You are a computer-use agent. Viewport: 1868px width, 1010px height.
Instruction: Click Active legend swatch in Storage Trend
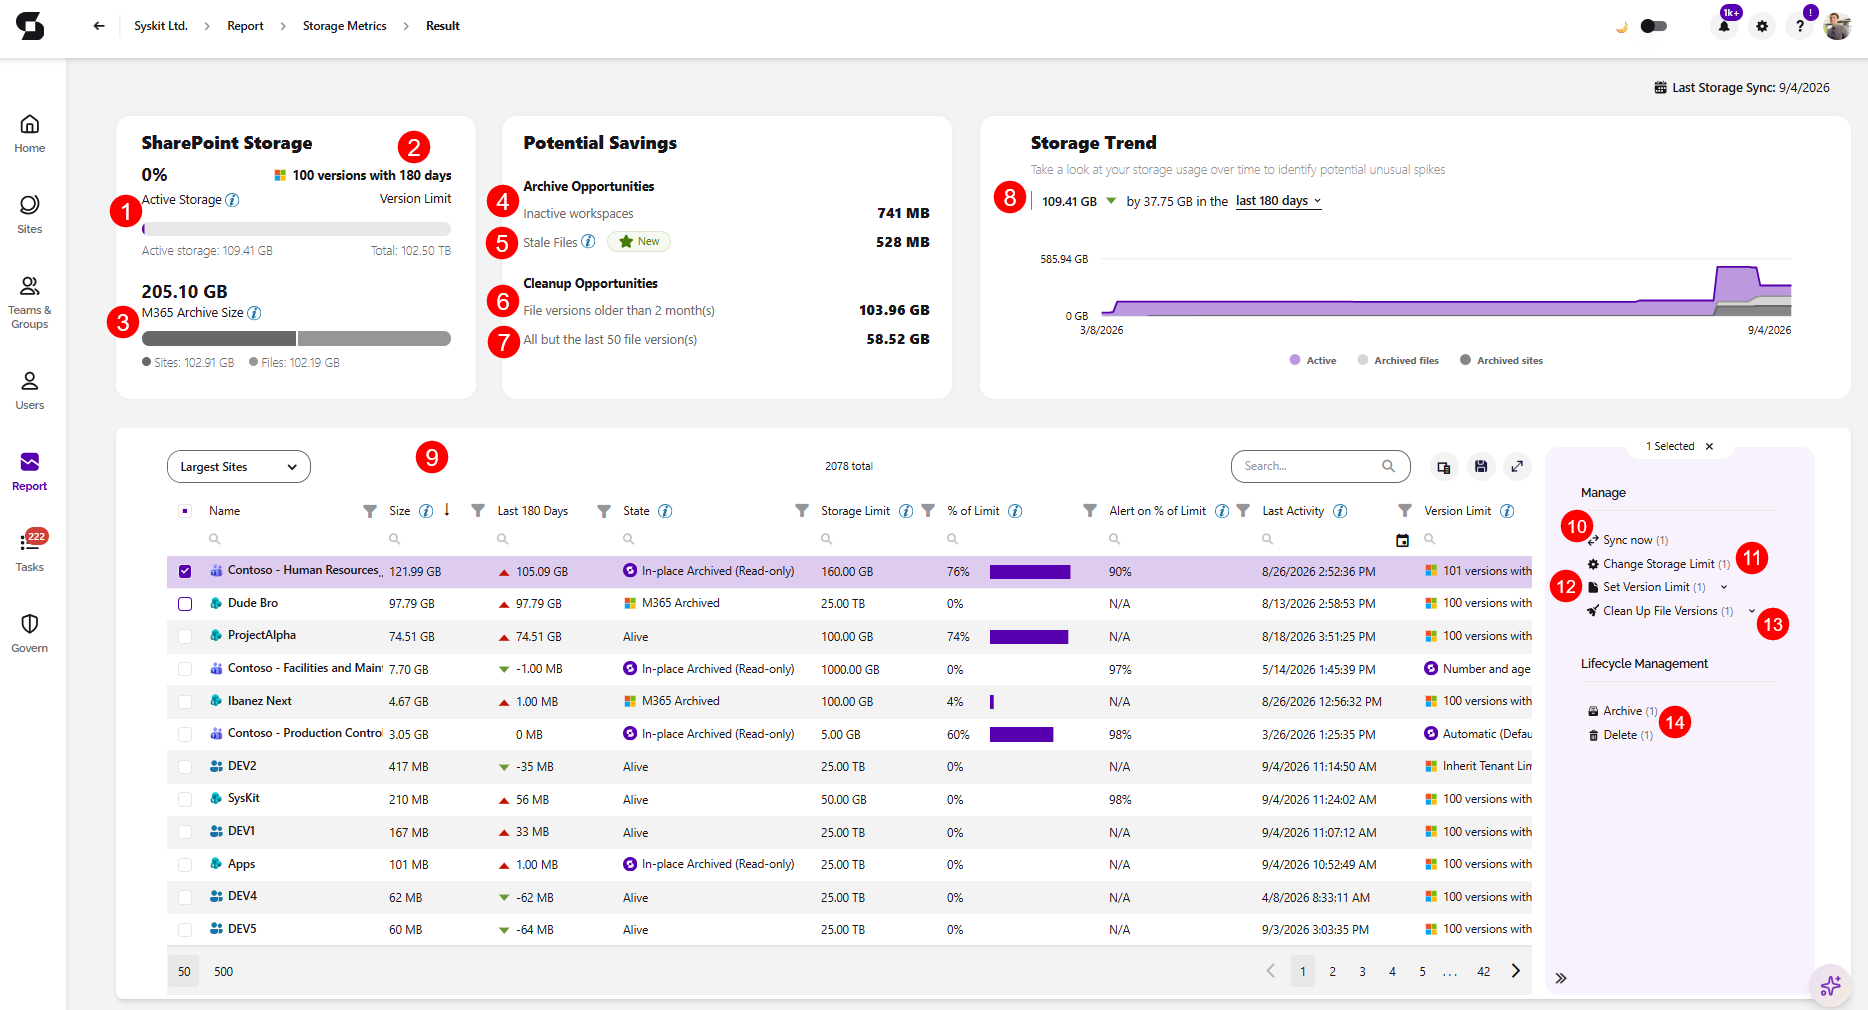click(x=1295, y=360)
